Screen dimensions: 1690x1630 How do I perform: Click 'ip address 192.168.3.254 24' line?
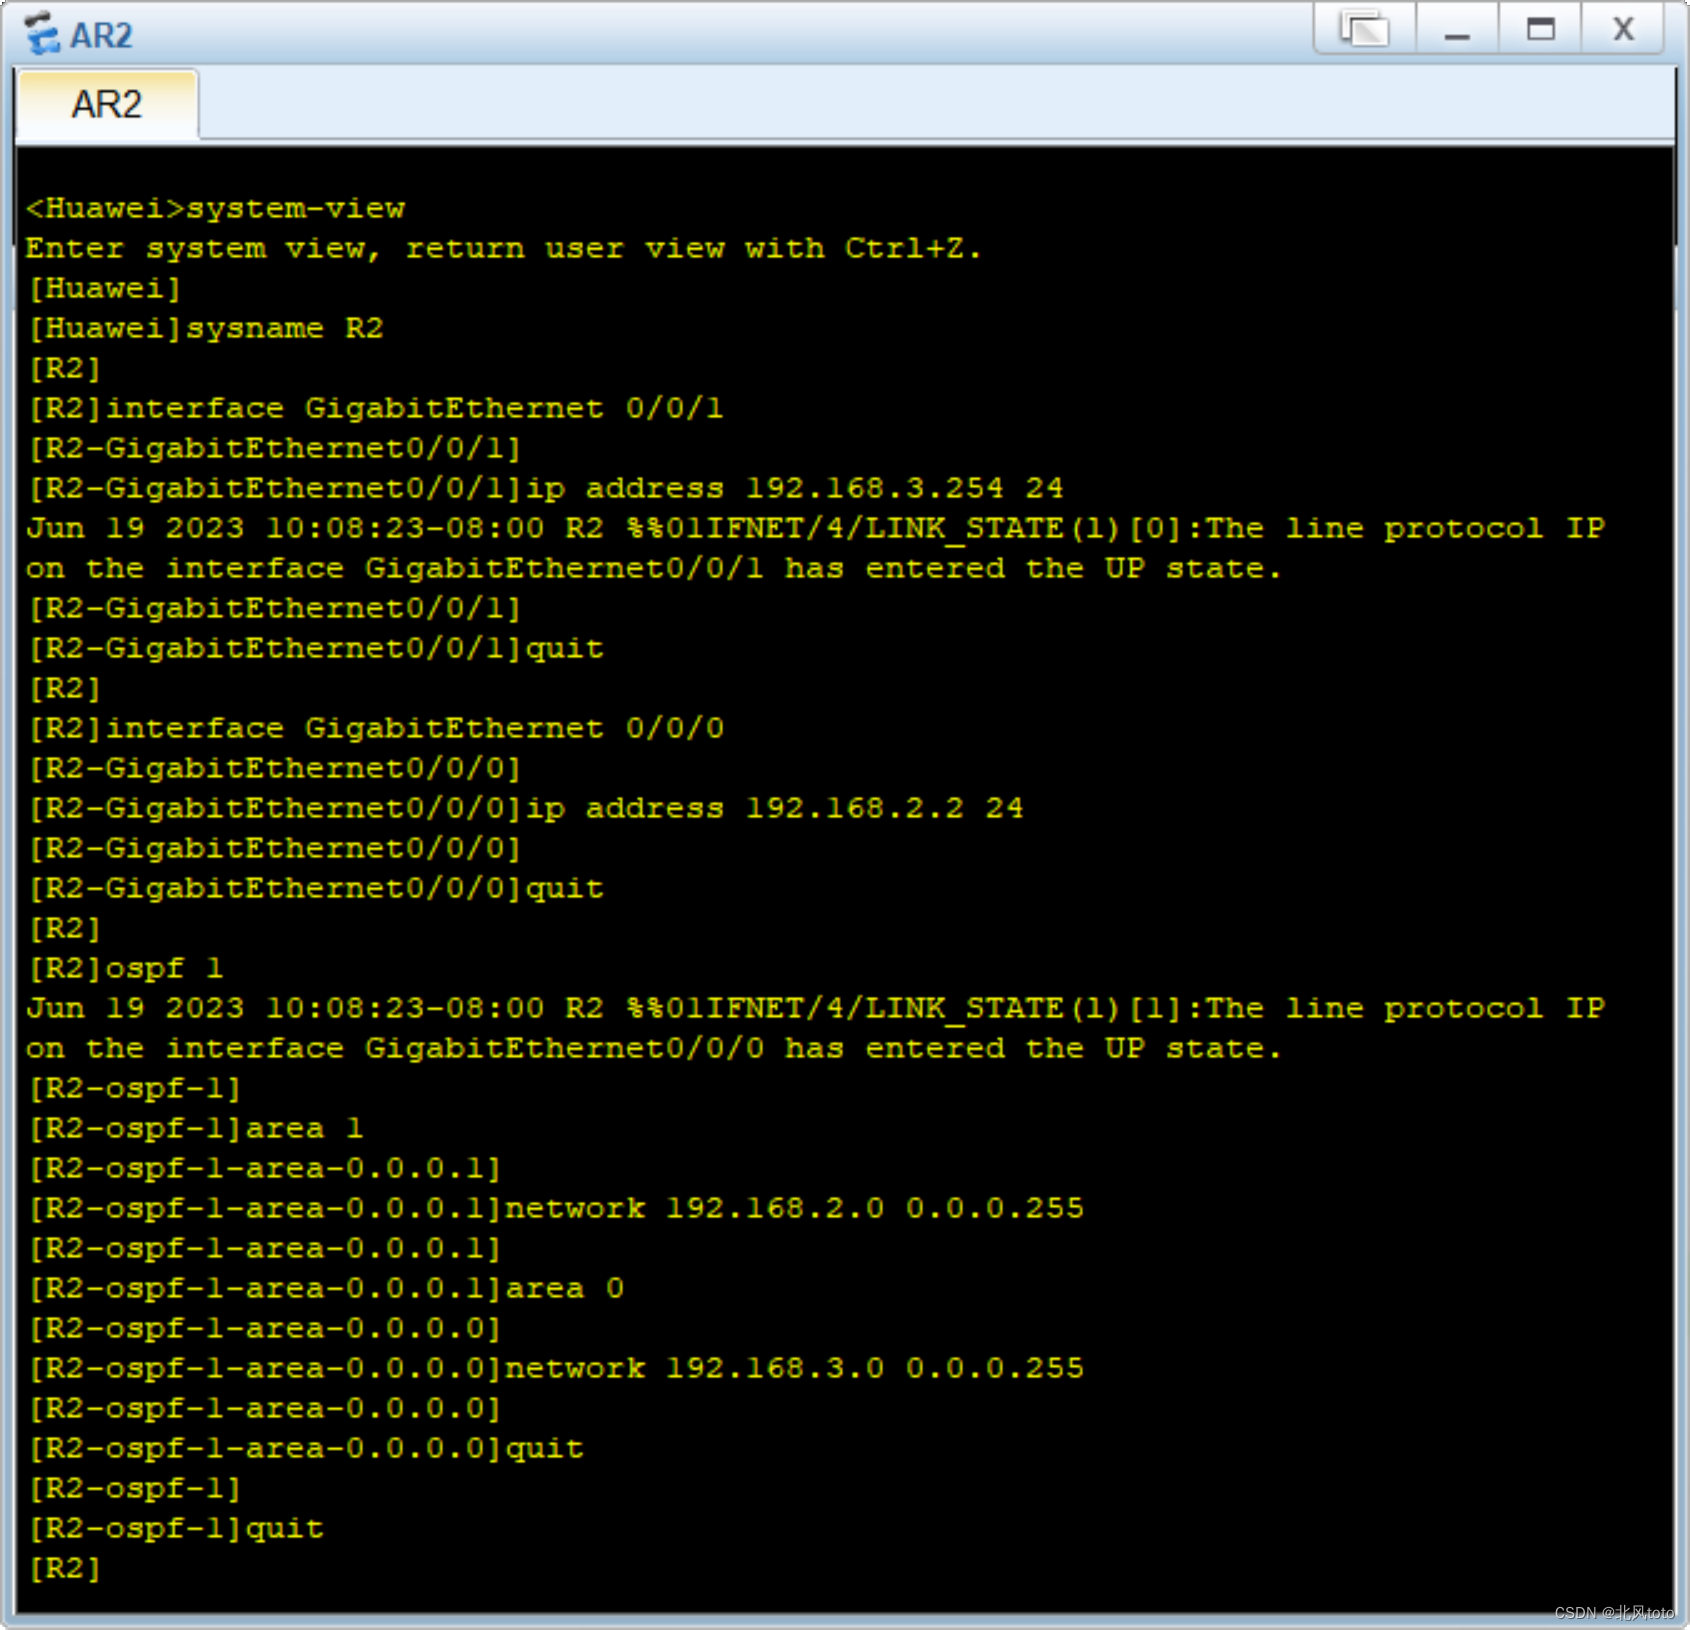point(546,488)
